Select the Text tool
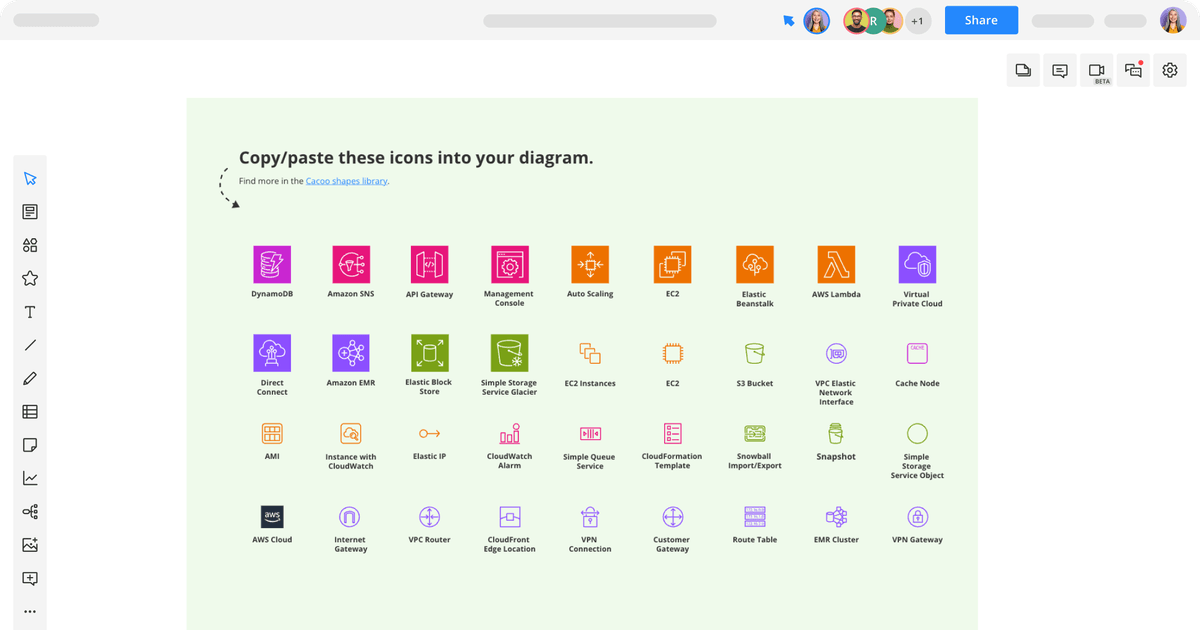The image size is (1200, 630). point(30,311)
